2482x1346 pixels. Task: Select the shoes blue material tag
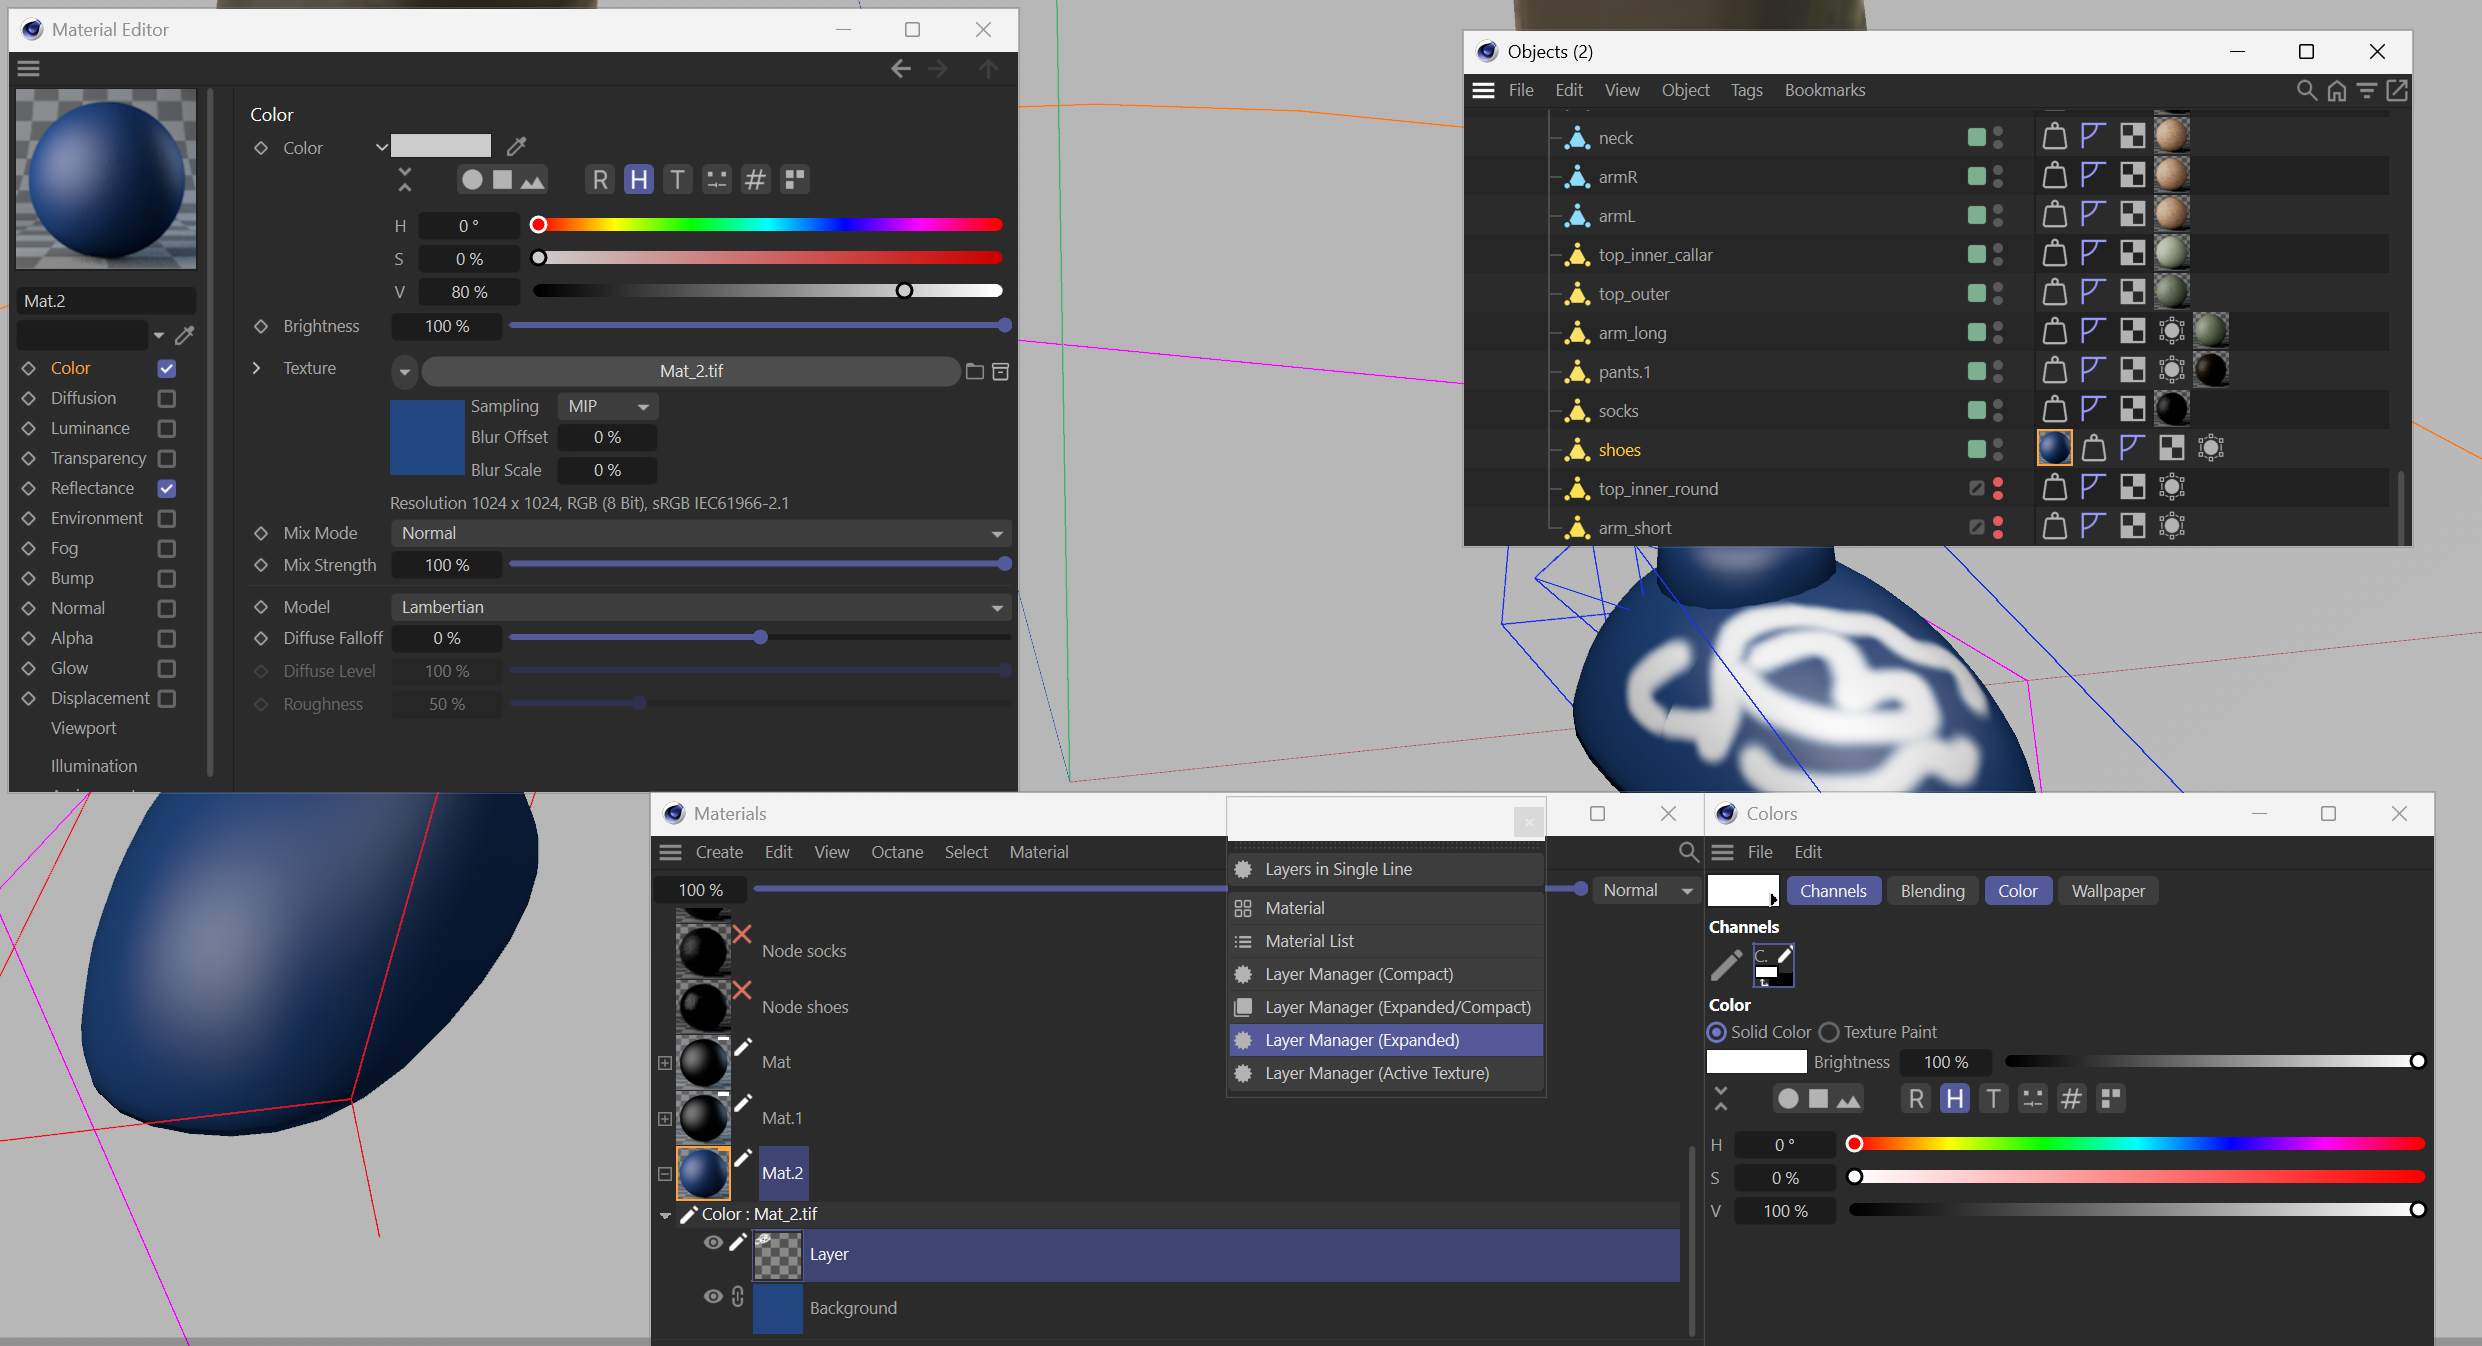(2055, 448)
